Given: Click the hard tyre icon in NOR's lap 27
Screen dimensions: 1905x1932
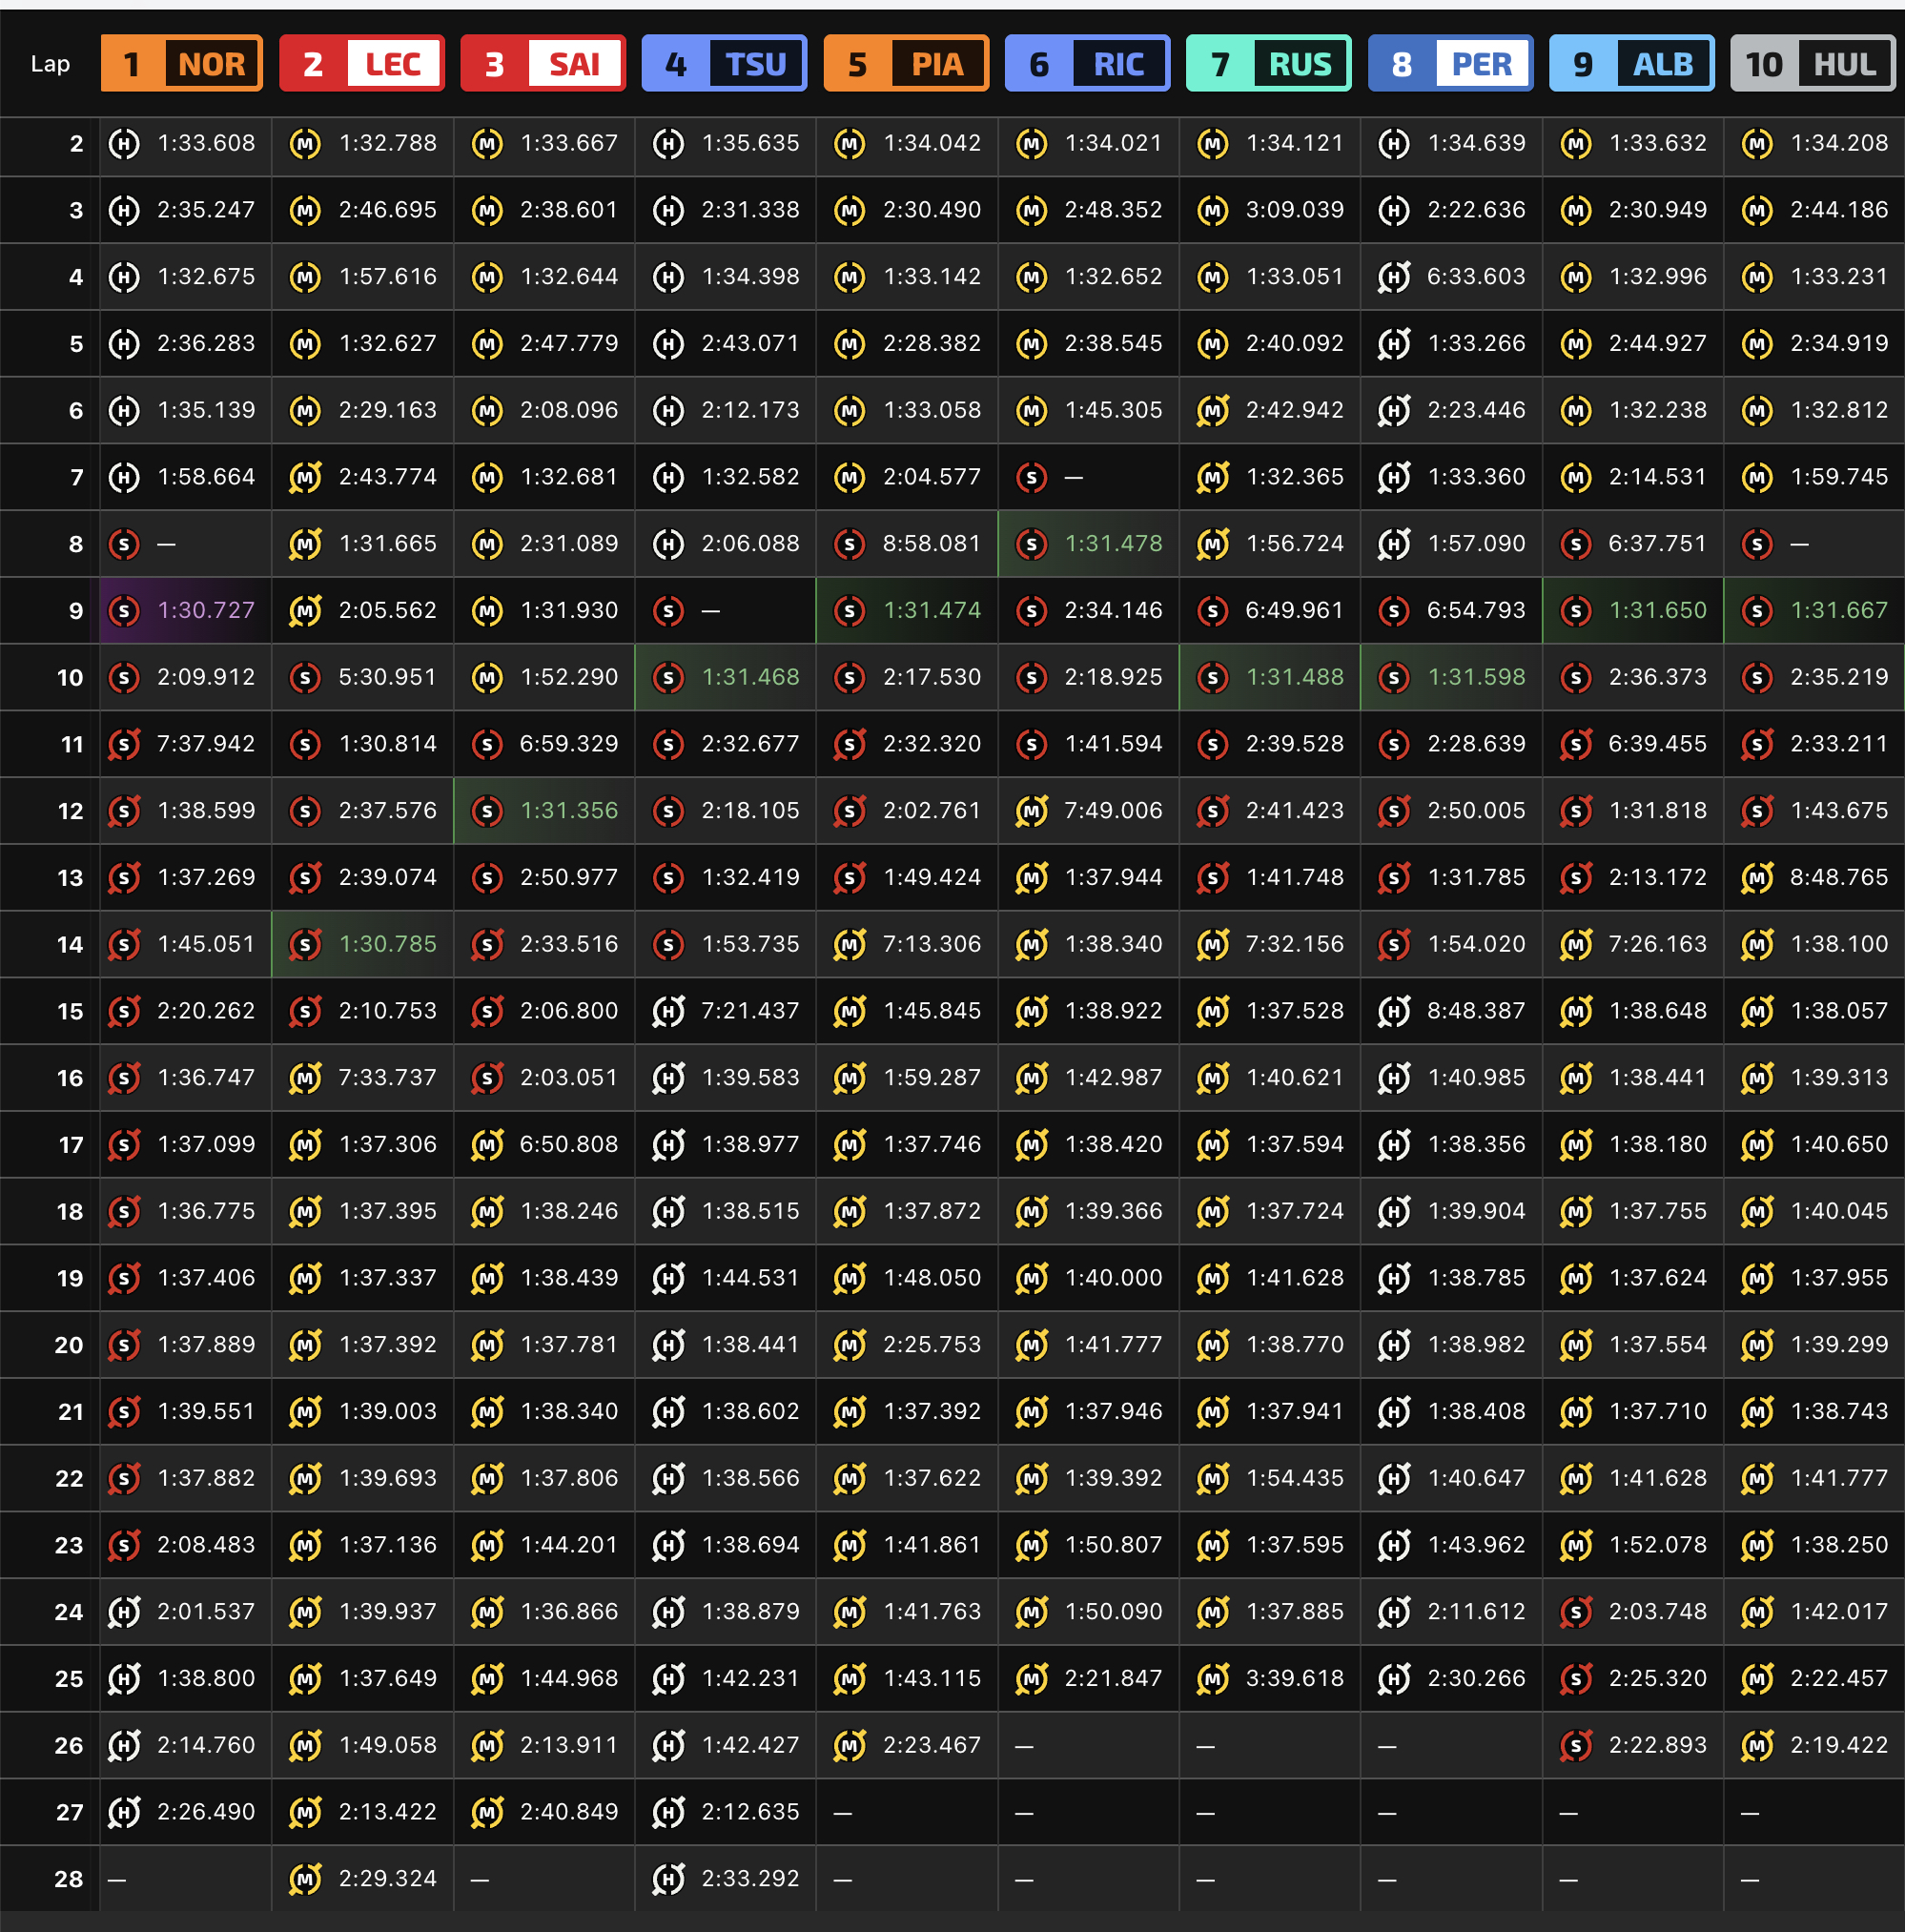Looking at the screenshot, I should click(x=124, y=1812).
